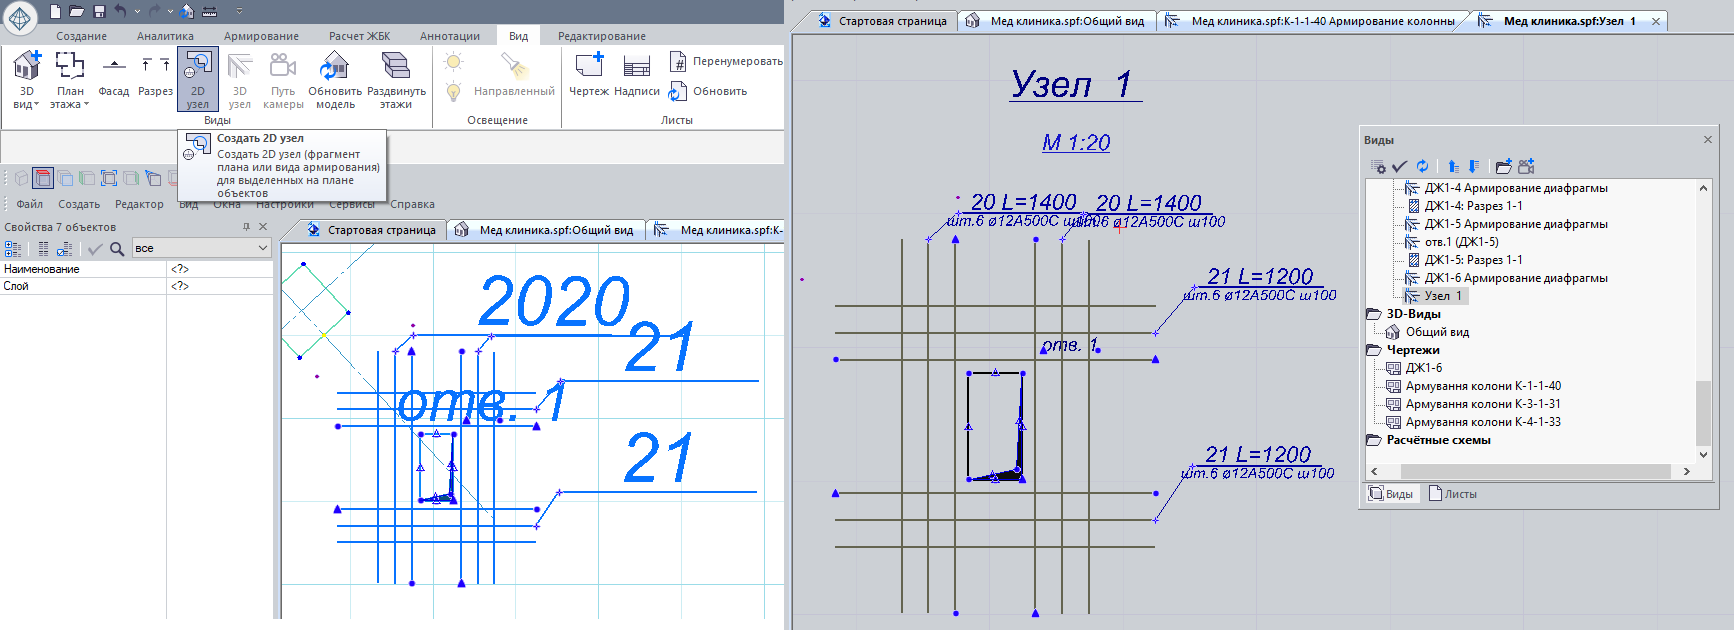Select the Фасад view tool
Image resolution: width=1735 pixels, height=630 pixels.
[114, 77]
